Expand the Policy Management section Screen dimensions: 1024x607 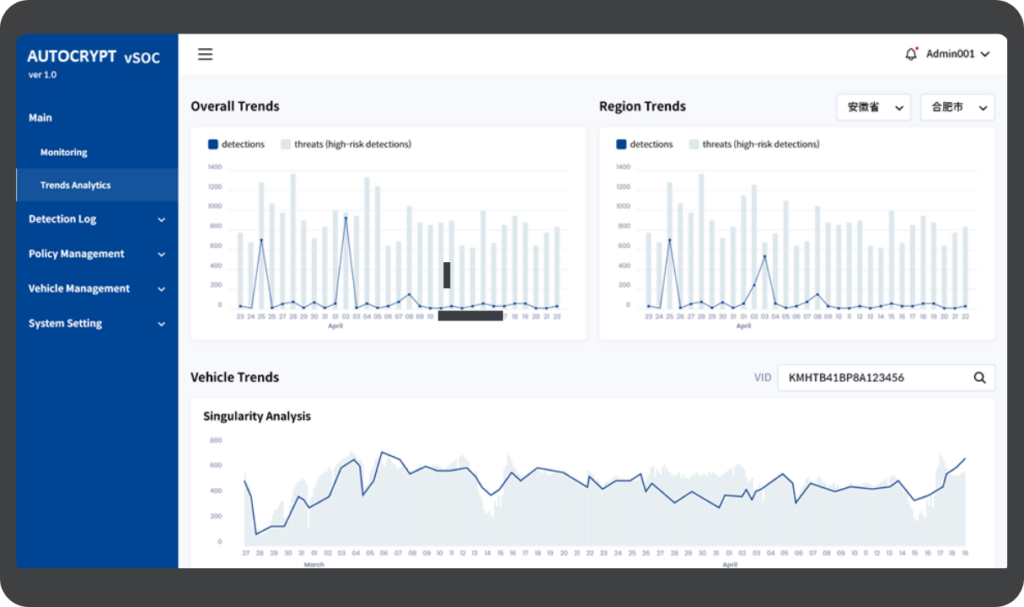(x=96, y=254)
